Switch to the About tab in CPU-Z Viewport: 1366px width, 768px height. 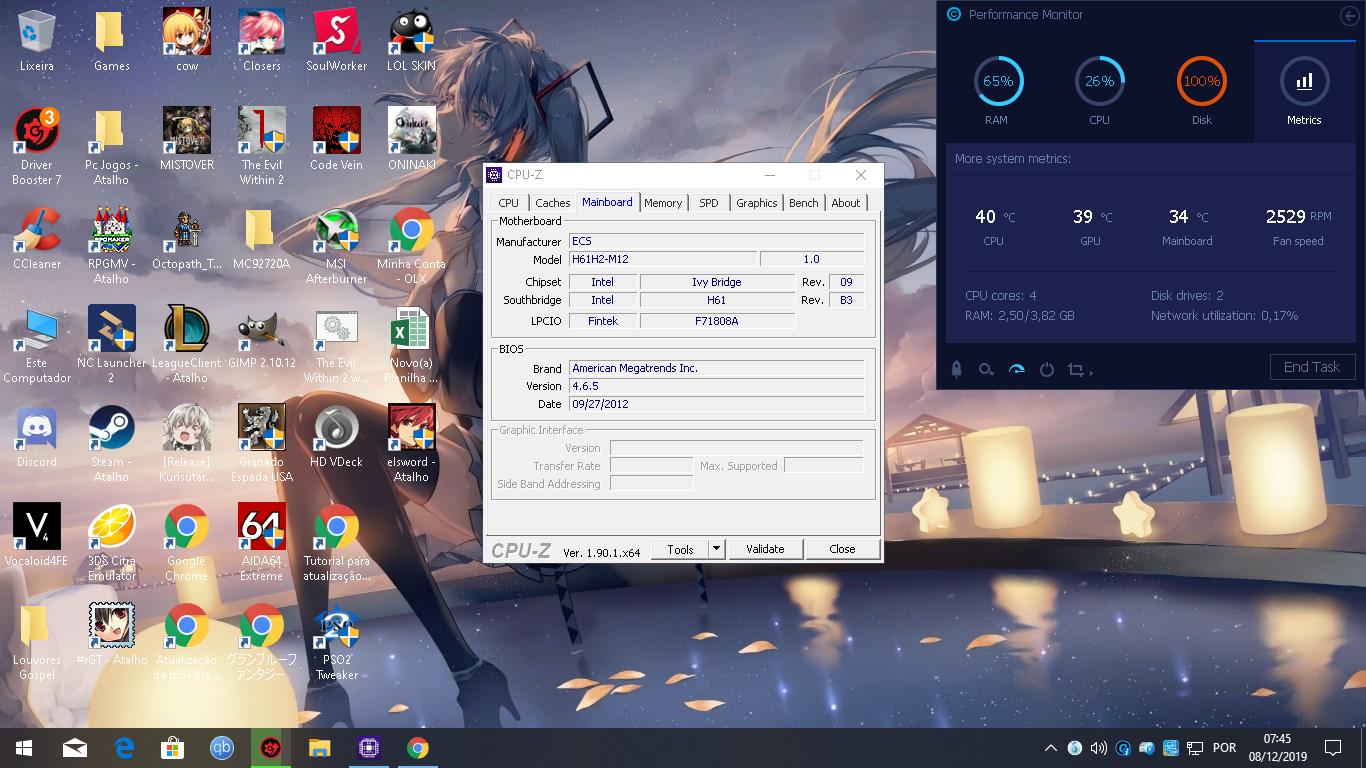846,203
